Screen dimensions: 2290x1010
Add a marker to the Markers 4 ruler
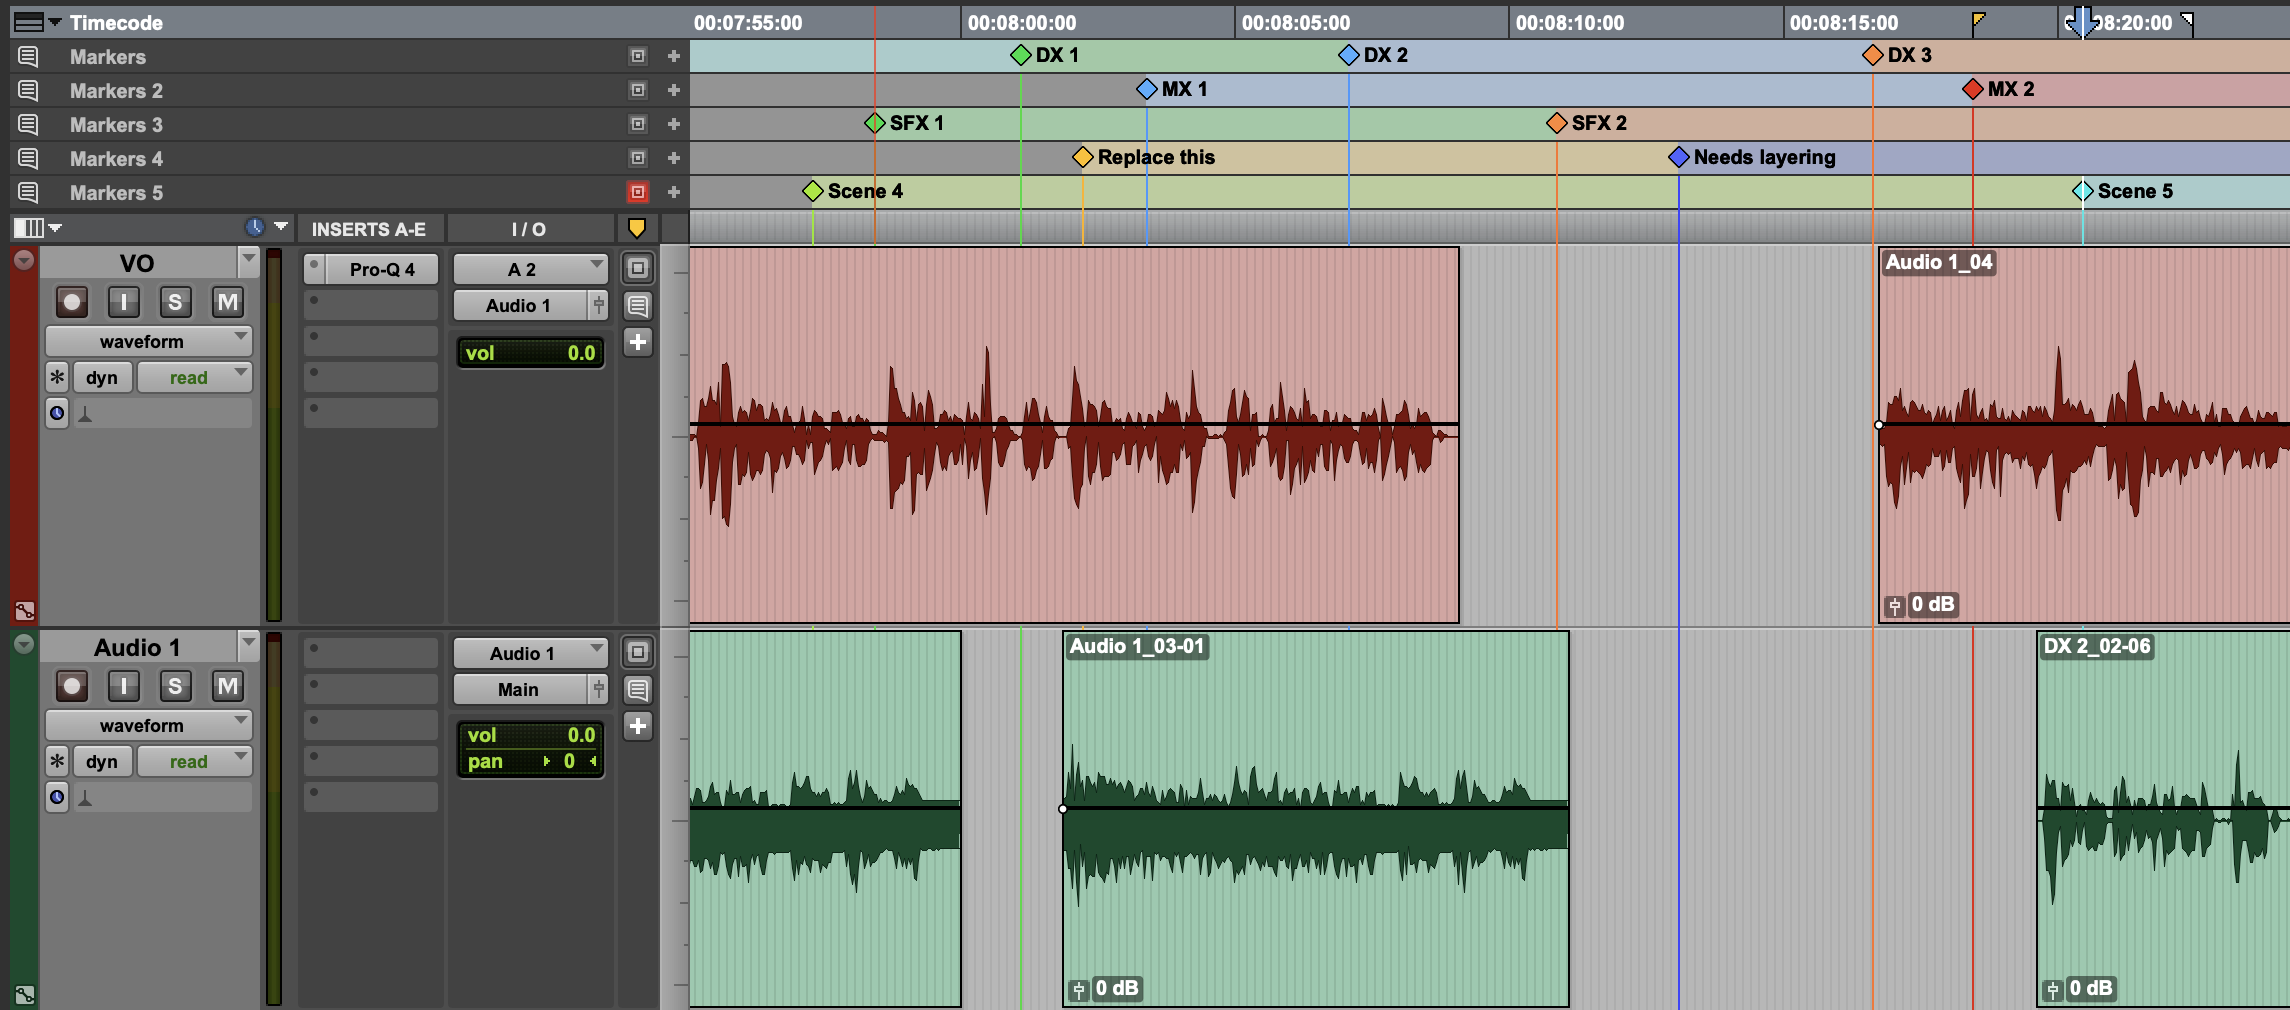(x=674, y=159)
